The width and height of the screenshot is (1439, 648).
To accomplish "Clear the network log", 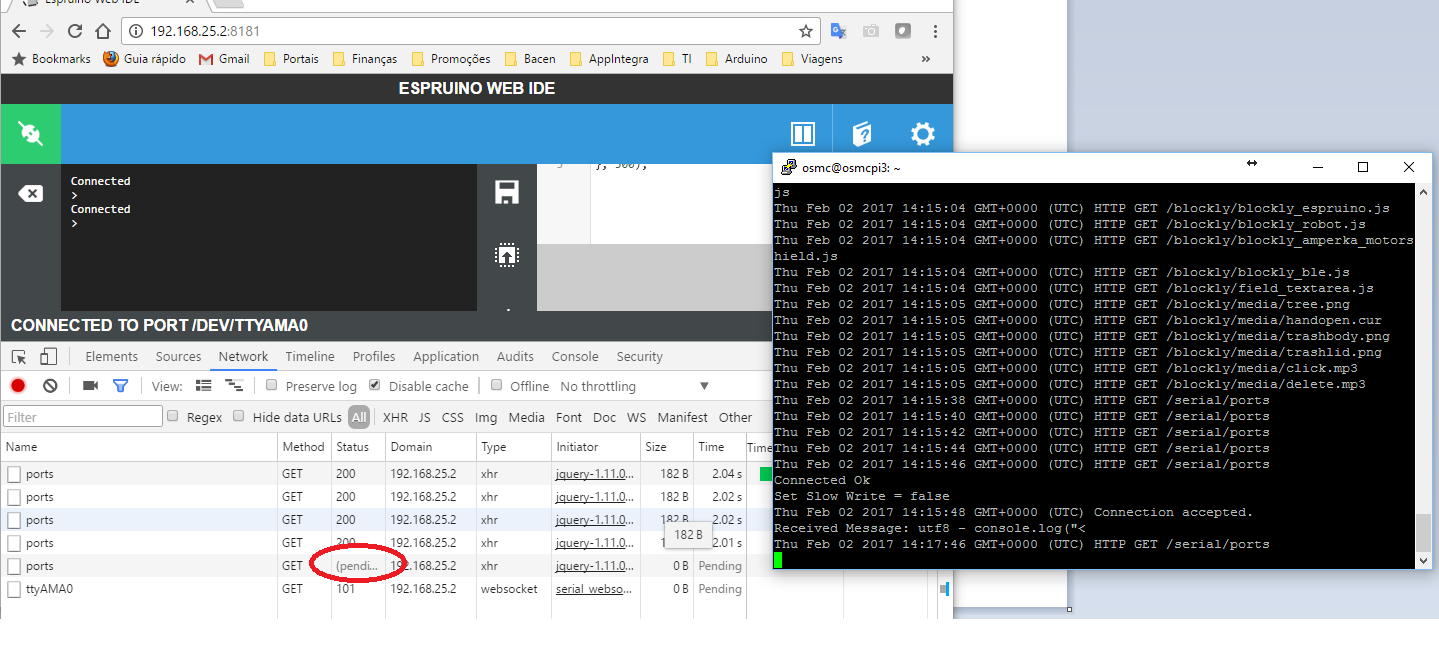I will [50, 386].
